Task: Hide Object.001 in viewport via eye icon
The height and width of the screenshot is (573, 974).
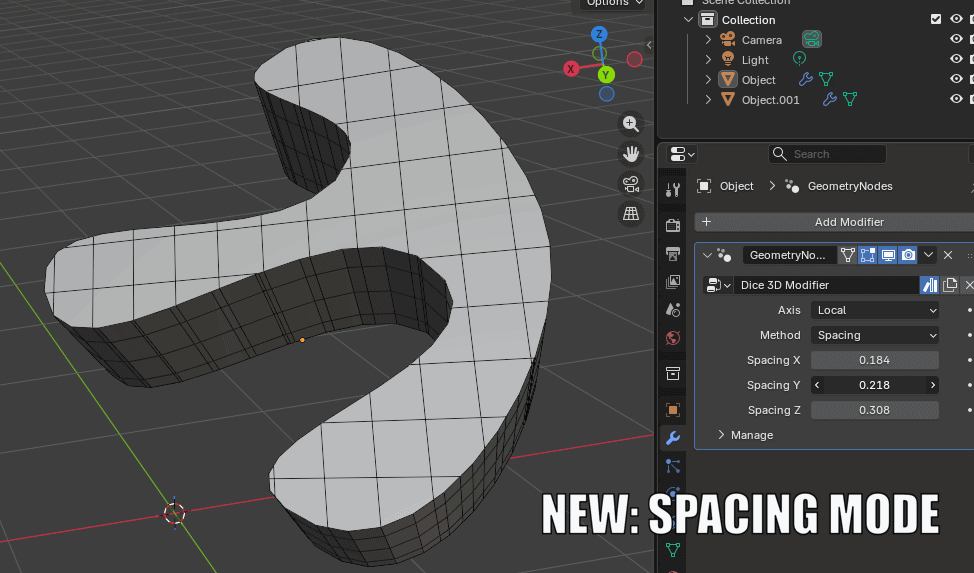Action: 956,99
